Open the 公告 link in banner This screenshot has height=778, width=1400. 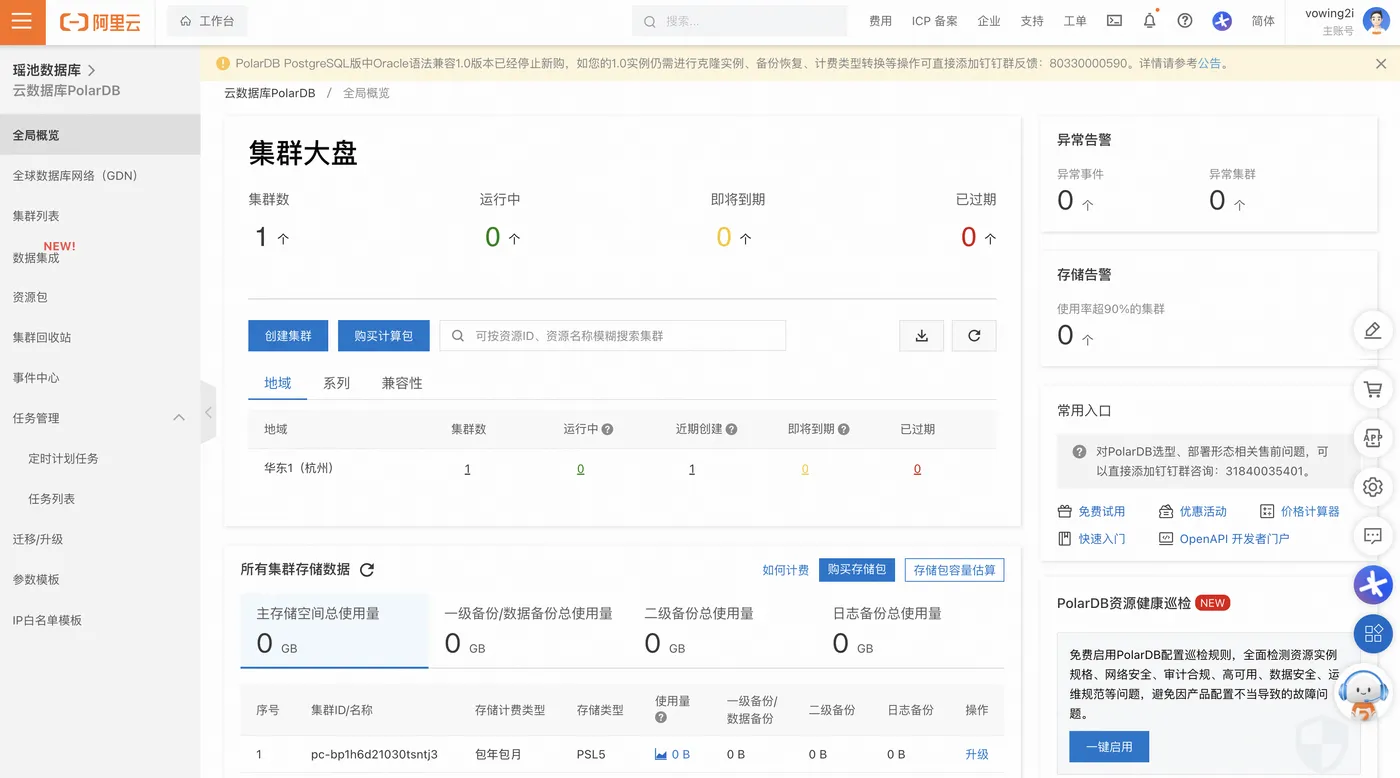point(1209,63)
